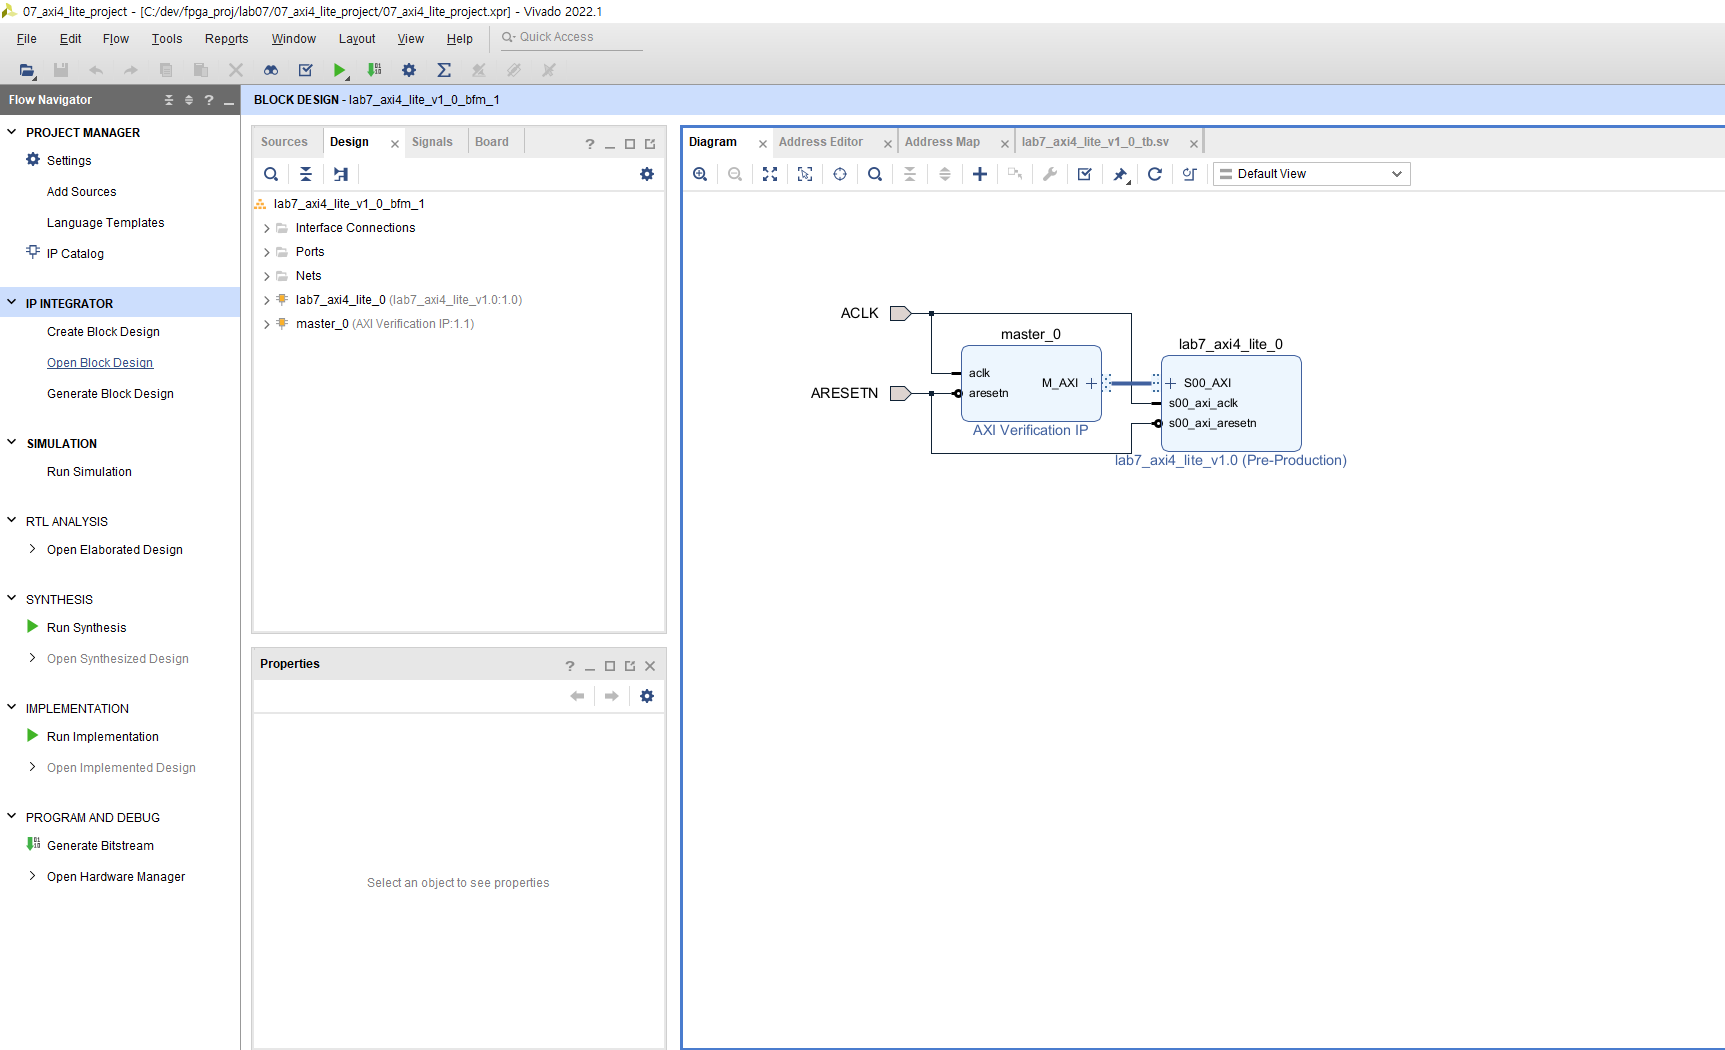1725x1050 pixels.
Task: Open Design panel settings gear
Action: pyautogui.click(x=647, y=174)
